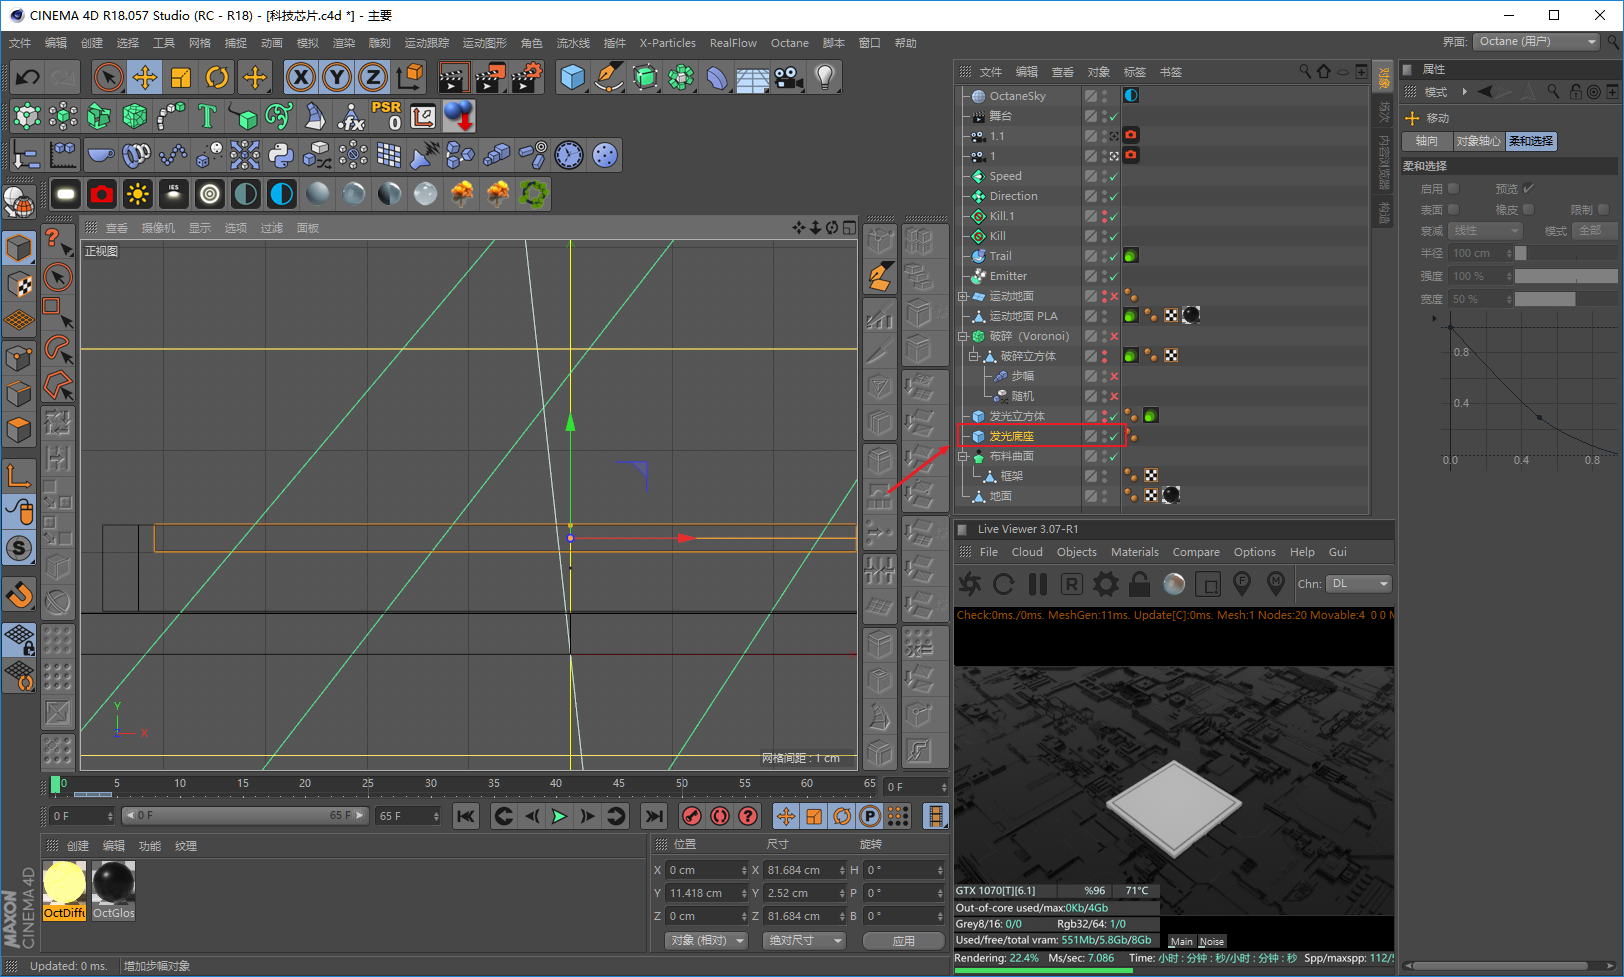Select the Move tool in top toolbar
Viewport: 1624px width, 977px height.
[x=145, y=77]
